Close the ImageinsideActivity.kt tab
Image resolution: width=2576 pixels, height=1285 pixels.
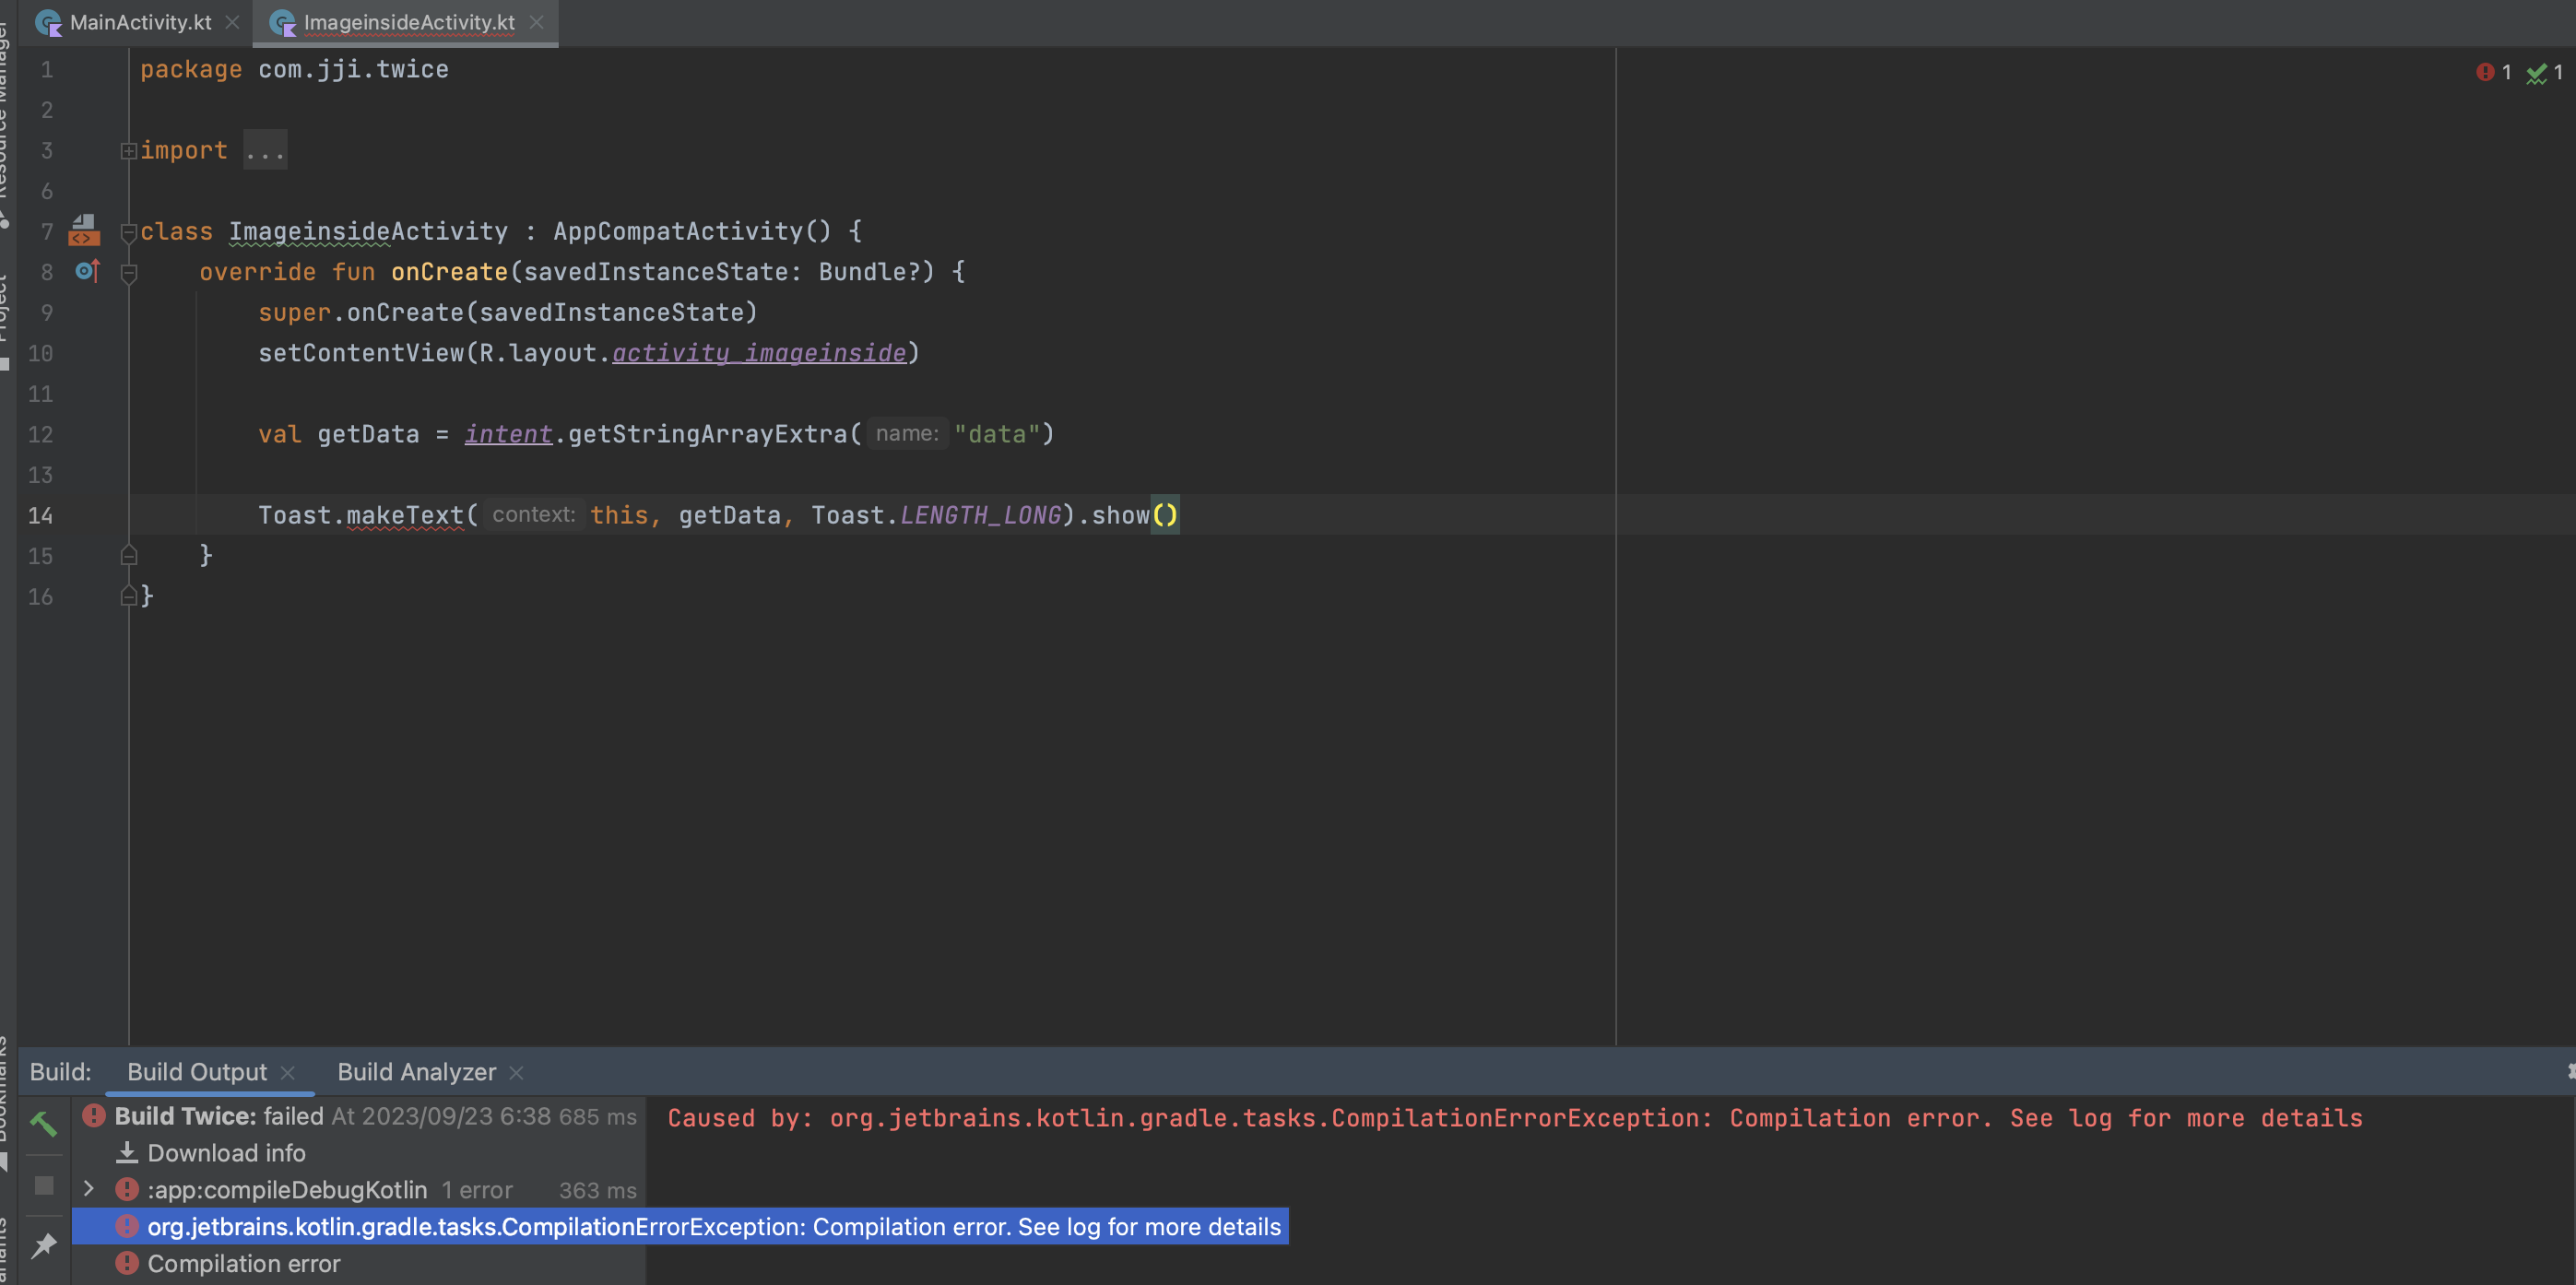click(x=537, y=22)
